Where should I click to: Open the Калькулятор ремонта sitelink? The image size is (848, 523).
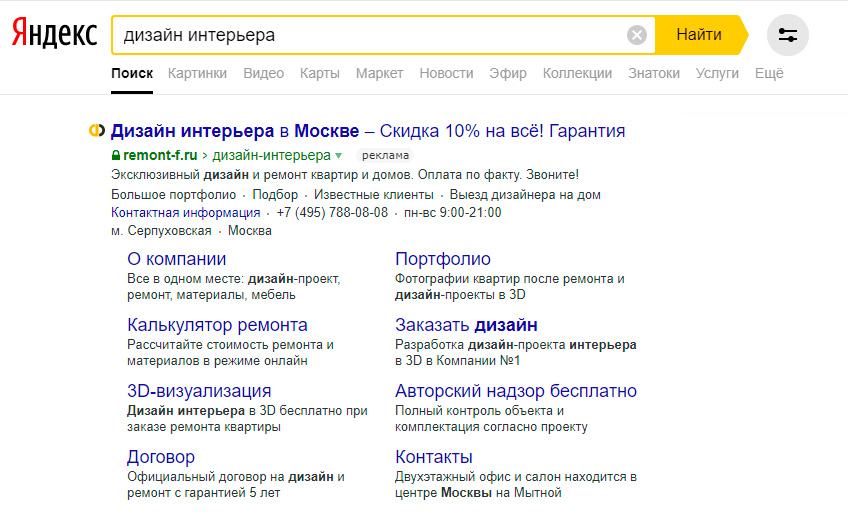[217, 325]
